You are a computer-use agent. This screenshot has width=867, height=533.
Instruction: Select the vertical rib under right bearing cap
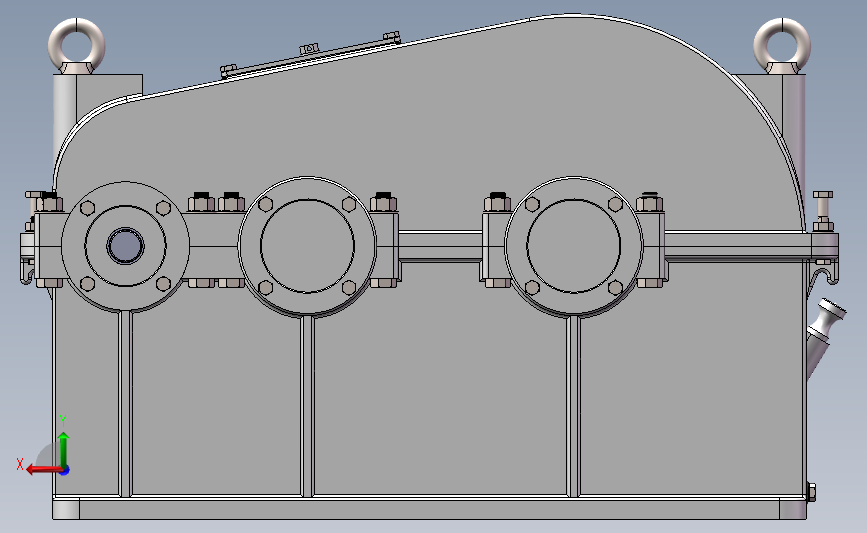pos(573,406)
